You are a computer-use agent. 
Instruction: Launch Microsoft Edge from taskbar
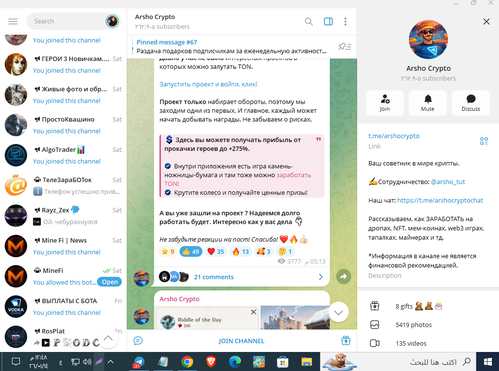click(235, 362)
